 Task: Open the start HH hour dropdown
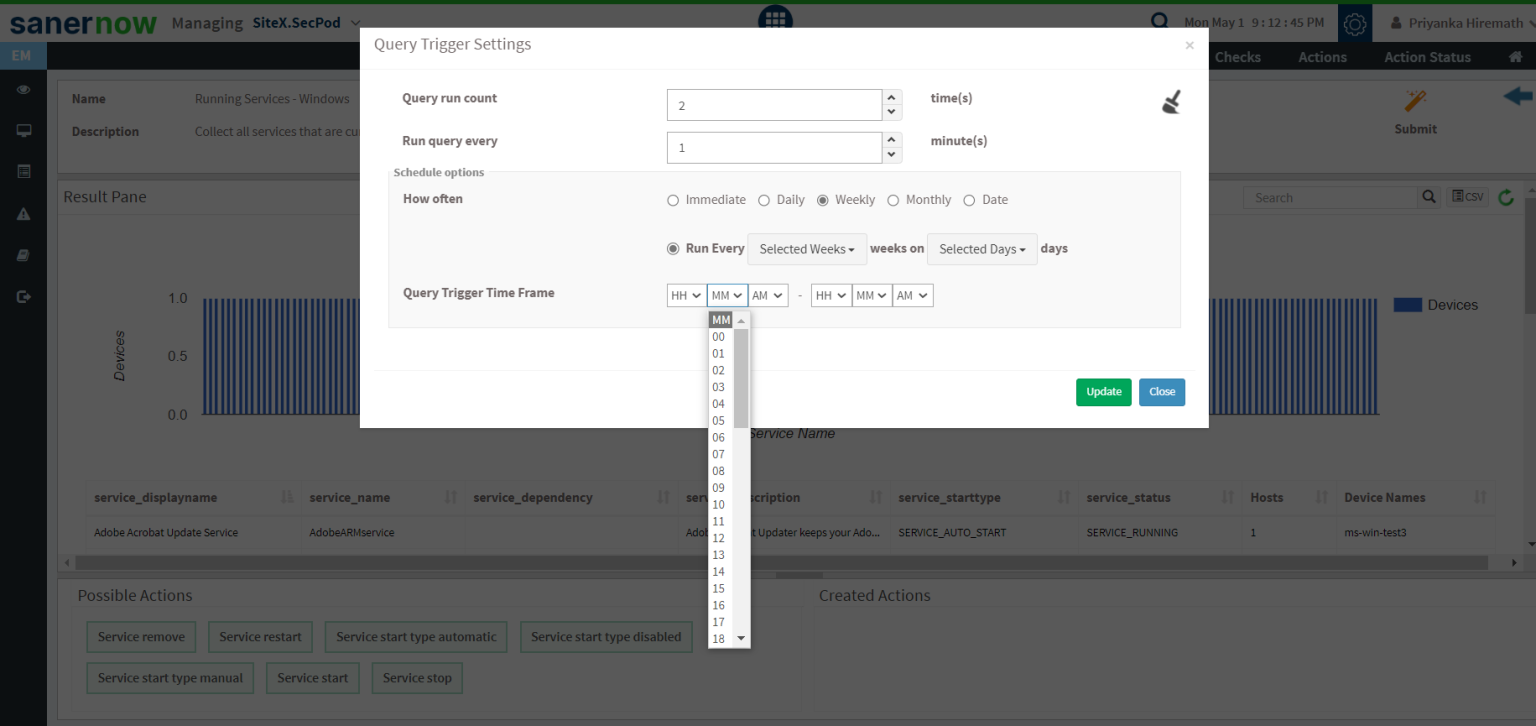click(686, 295)
